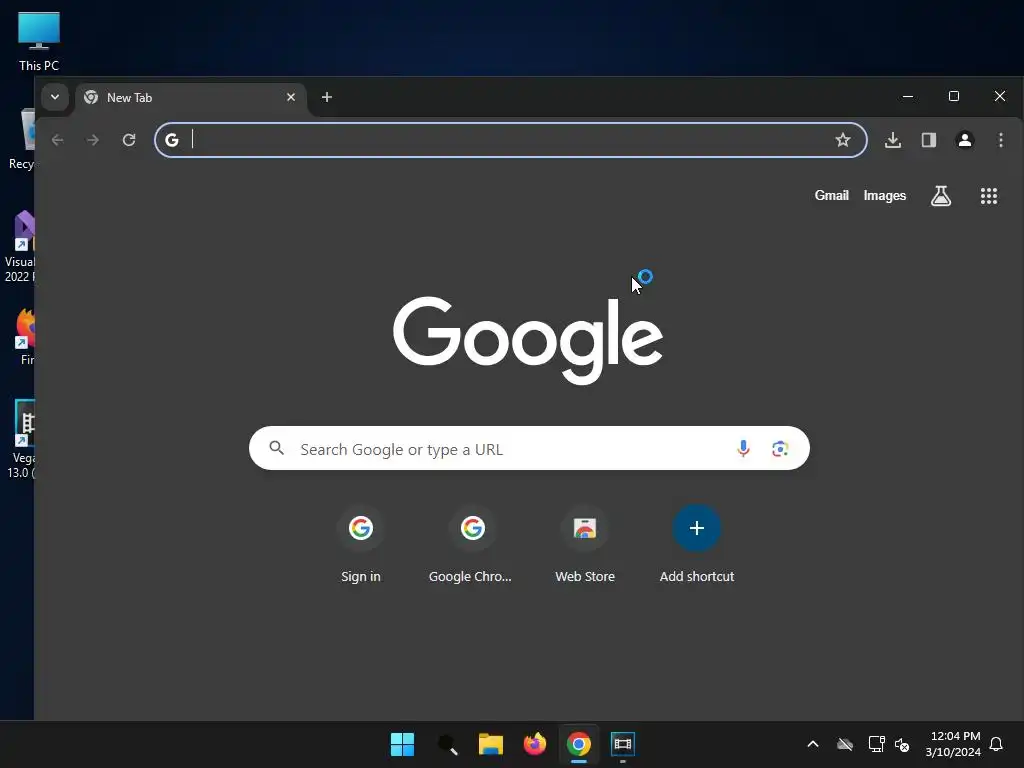Open the Images link
Screen dimensions: 1024x768
(884, 195)
